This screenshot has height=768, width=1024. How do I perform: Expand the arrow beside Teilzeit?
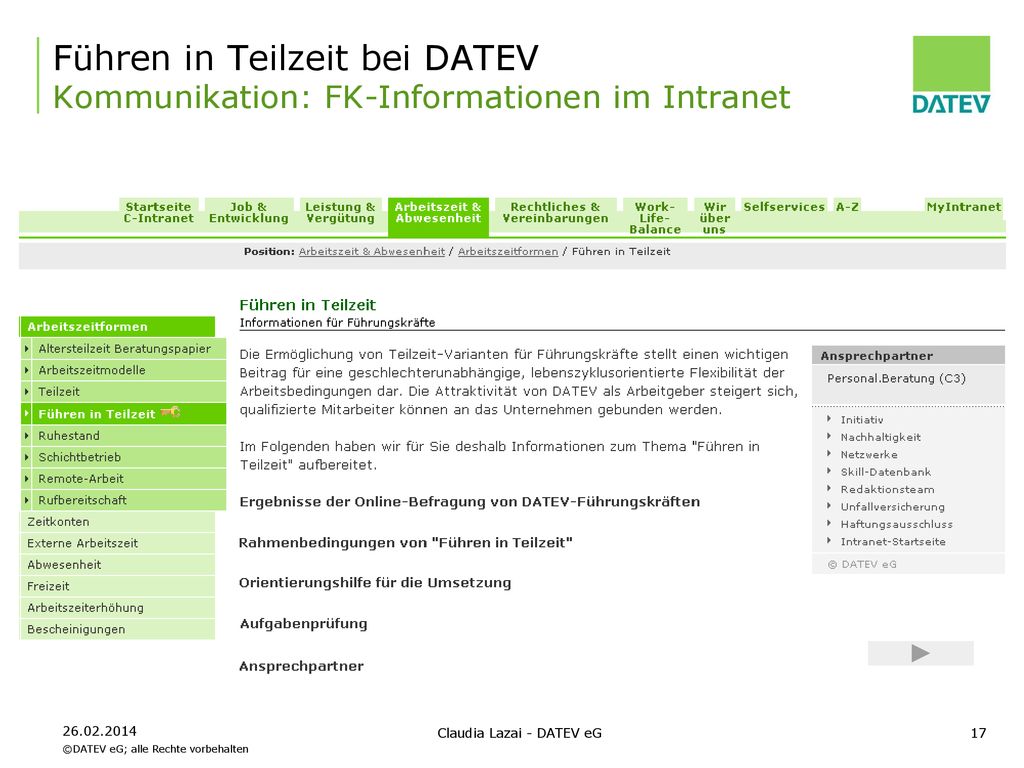pos(27,392)
